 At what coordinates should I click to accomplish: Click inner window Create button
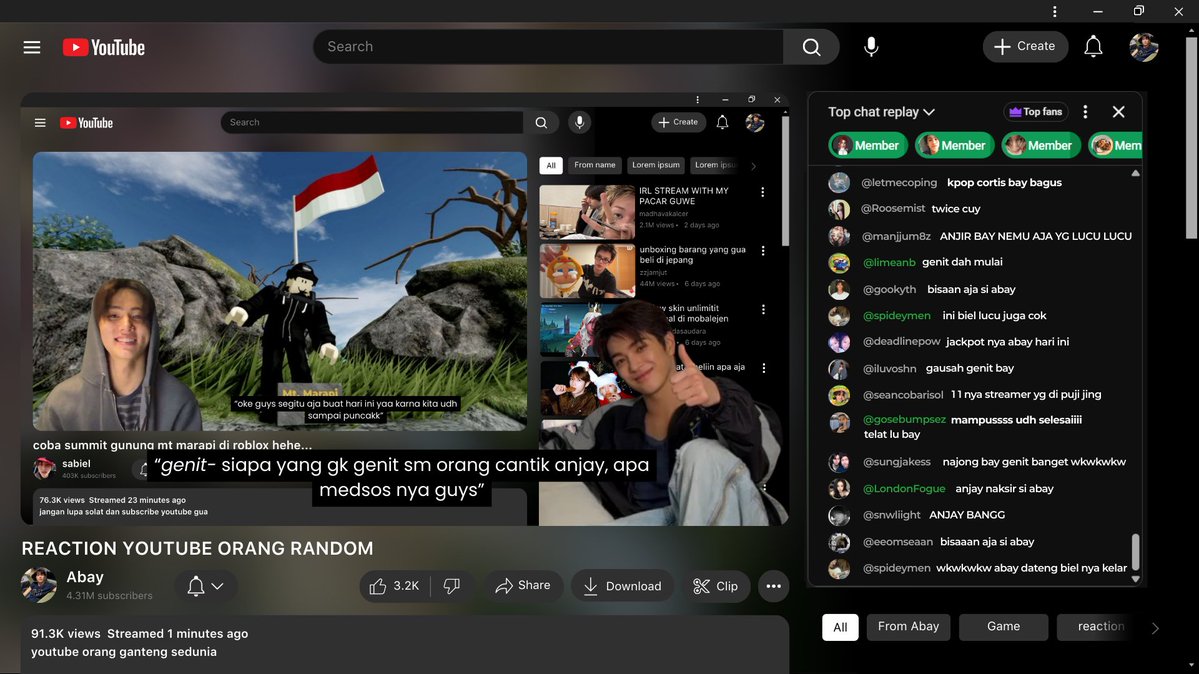point(678,122)
